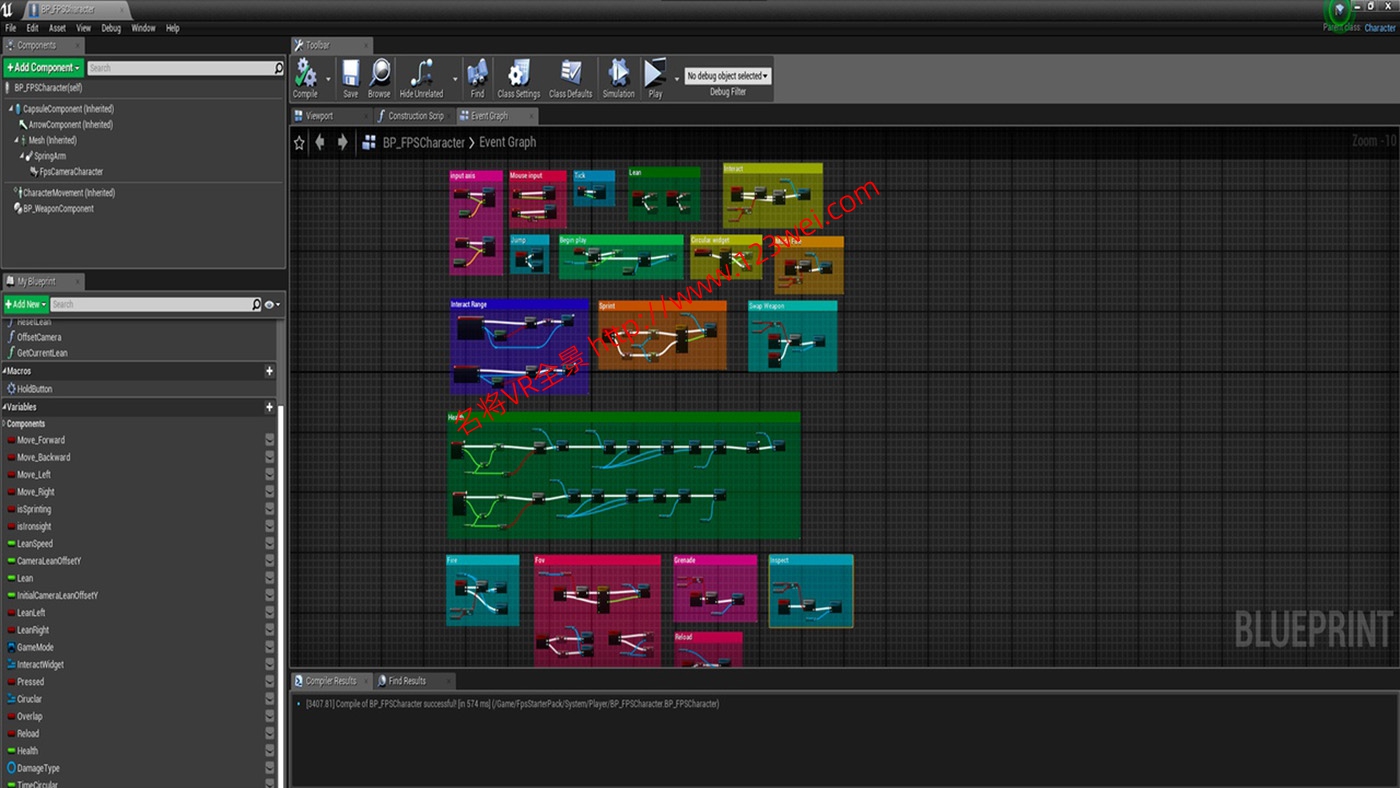Toggle the Hide Unrelated toolbar icon
This screenshot has height=788, width=1400.
point(421,77)
